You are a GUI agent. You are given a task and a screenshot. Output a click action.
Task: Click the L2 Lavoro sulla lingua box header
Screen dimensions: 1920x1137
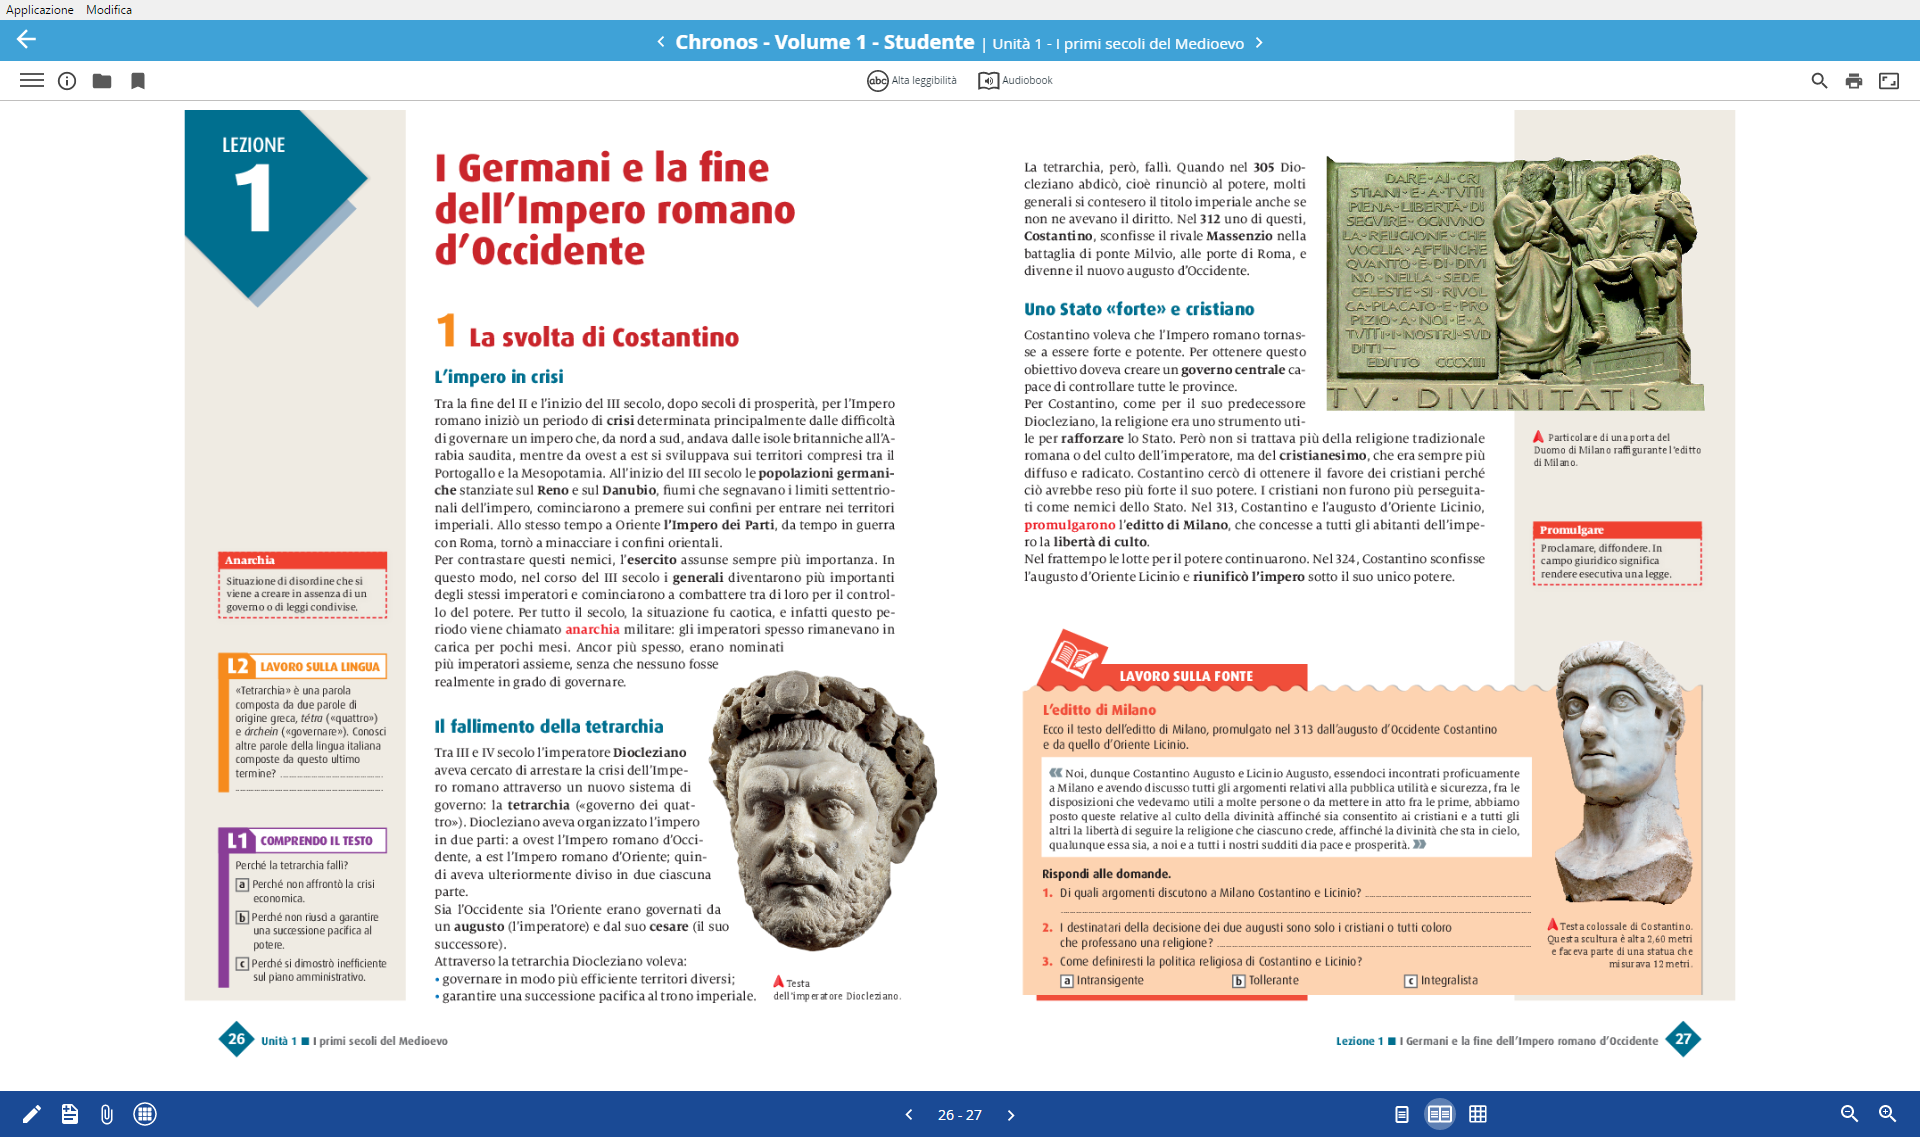tap(303, 666)
